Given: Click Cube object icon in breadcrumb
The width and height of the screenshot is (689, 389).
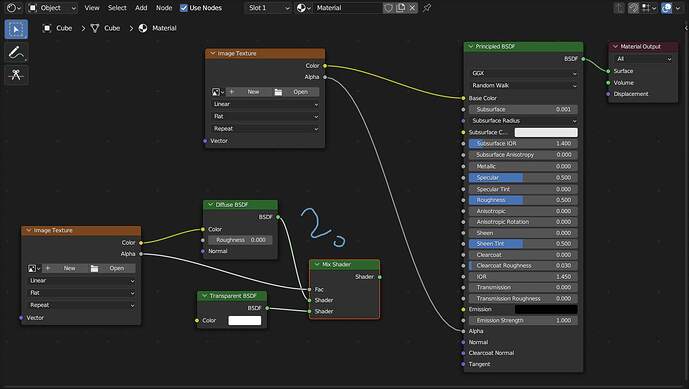Looking at the screenshot, I should click(x=47, y=28).
